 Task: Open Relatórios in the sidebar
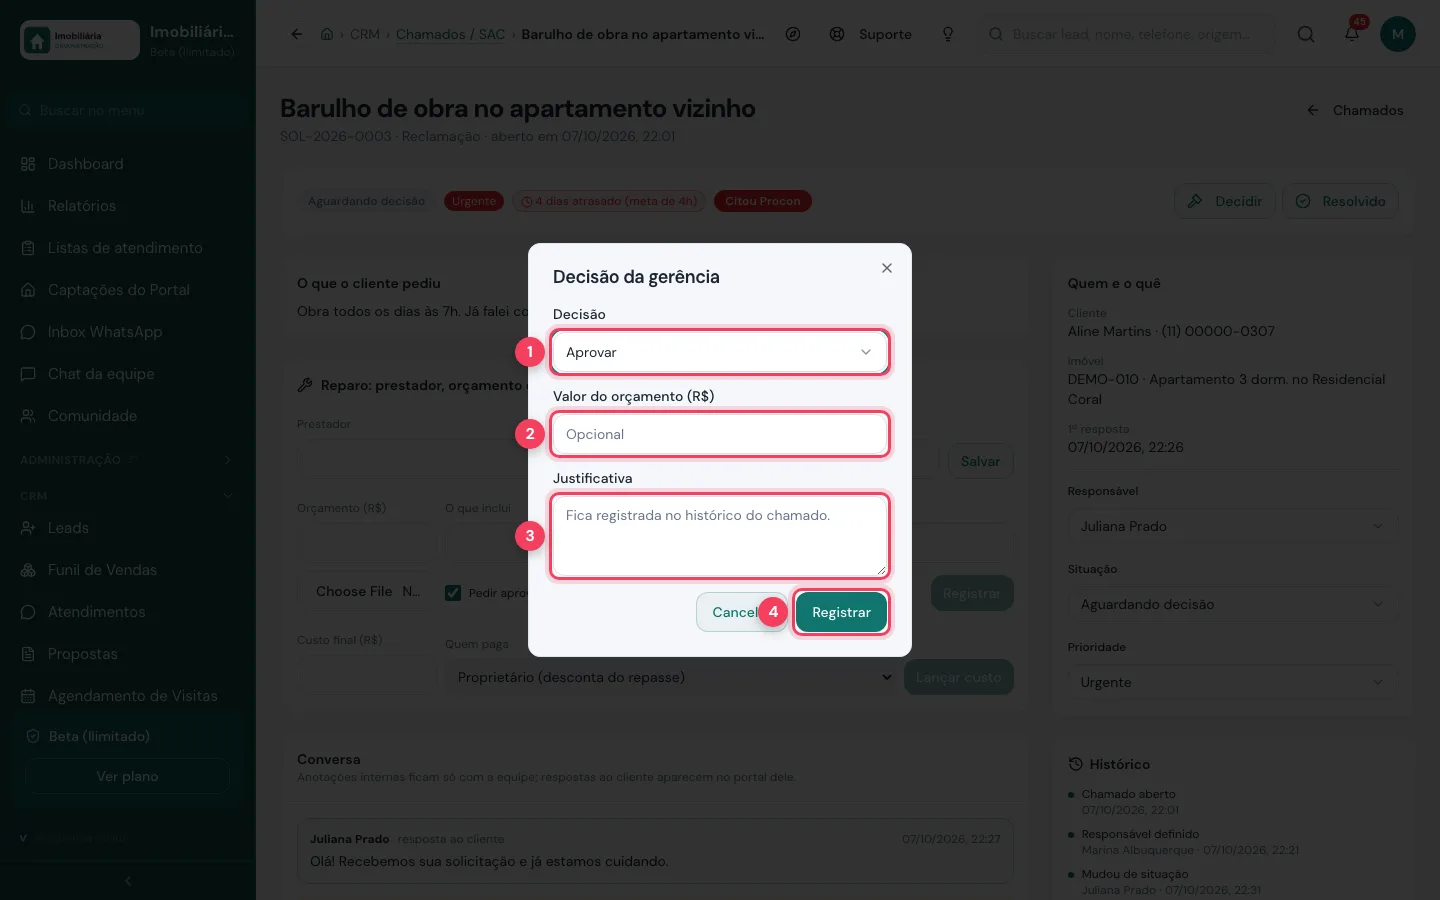click(128, 206)
